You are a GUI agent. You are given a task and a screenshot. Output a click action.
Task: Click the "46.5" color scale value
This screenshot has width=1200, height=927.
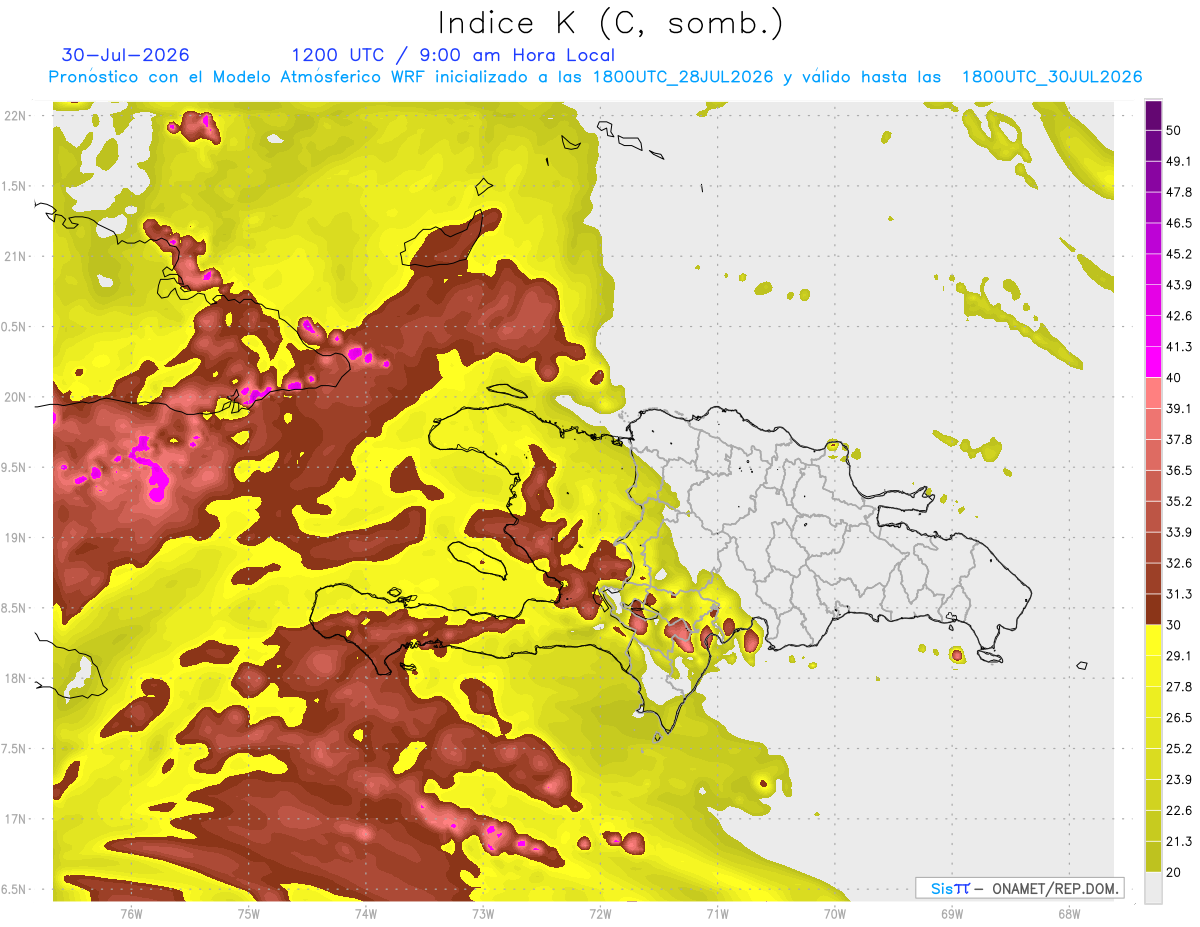tap(1179, 224)
